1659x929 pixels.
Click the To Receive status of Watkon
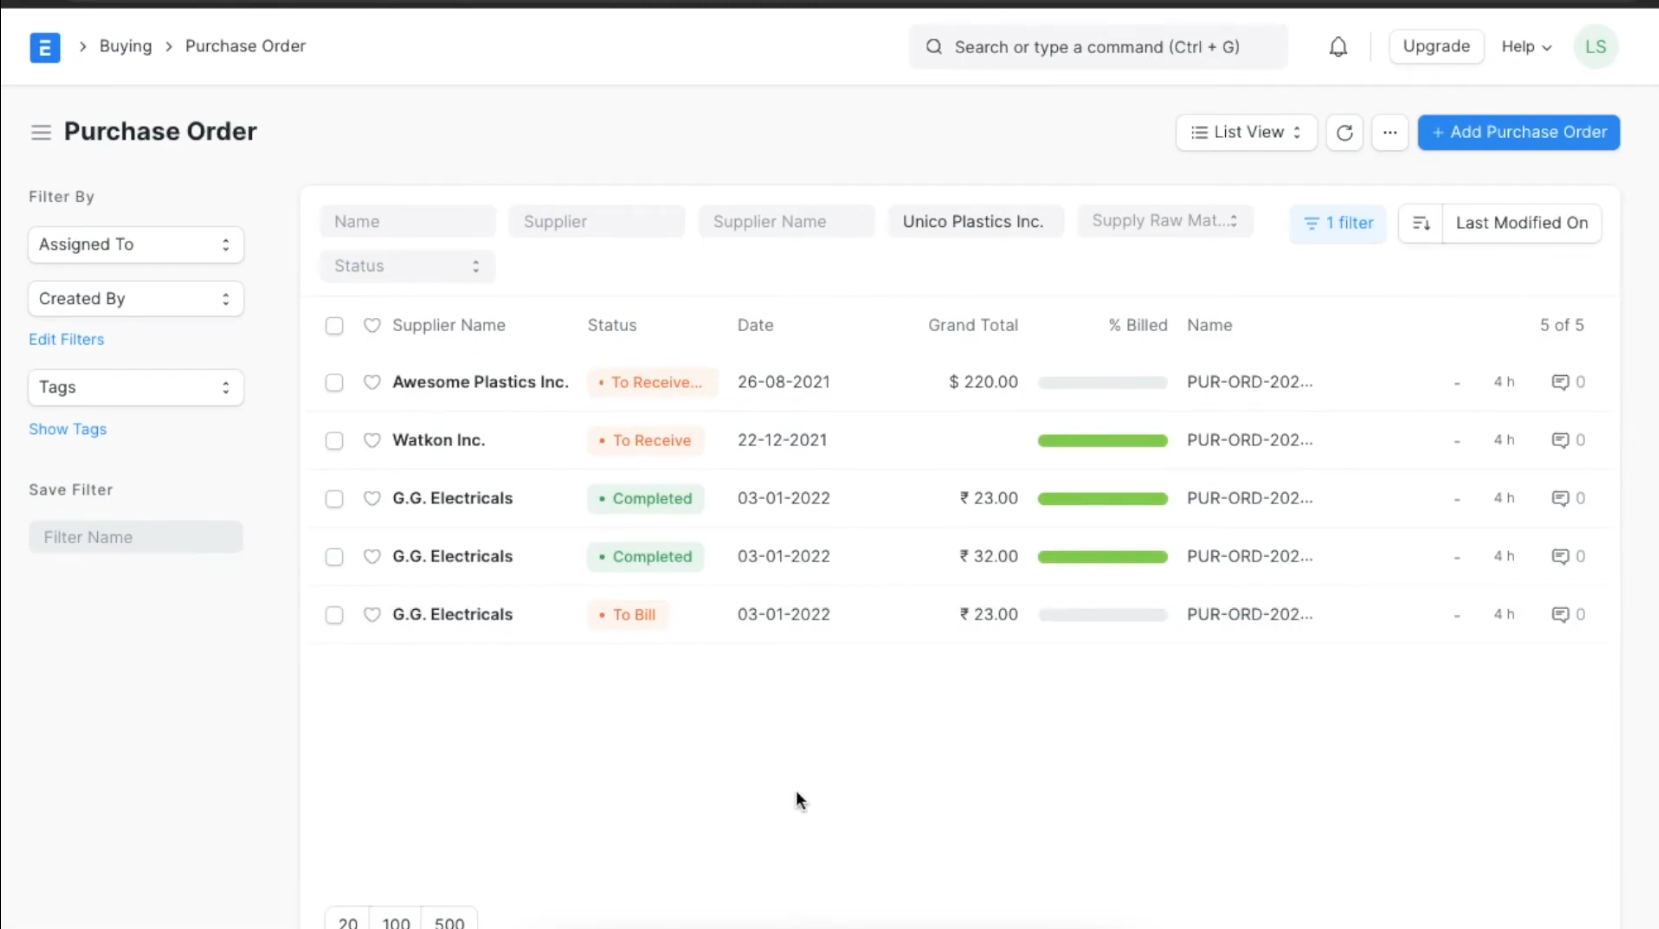tap(646, 440)
